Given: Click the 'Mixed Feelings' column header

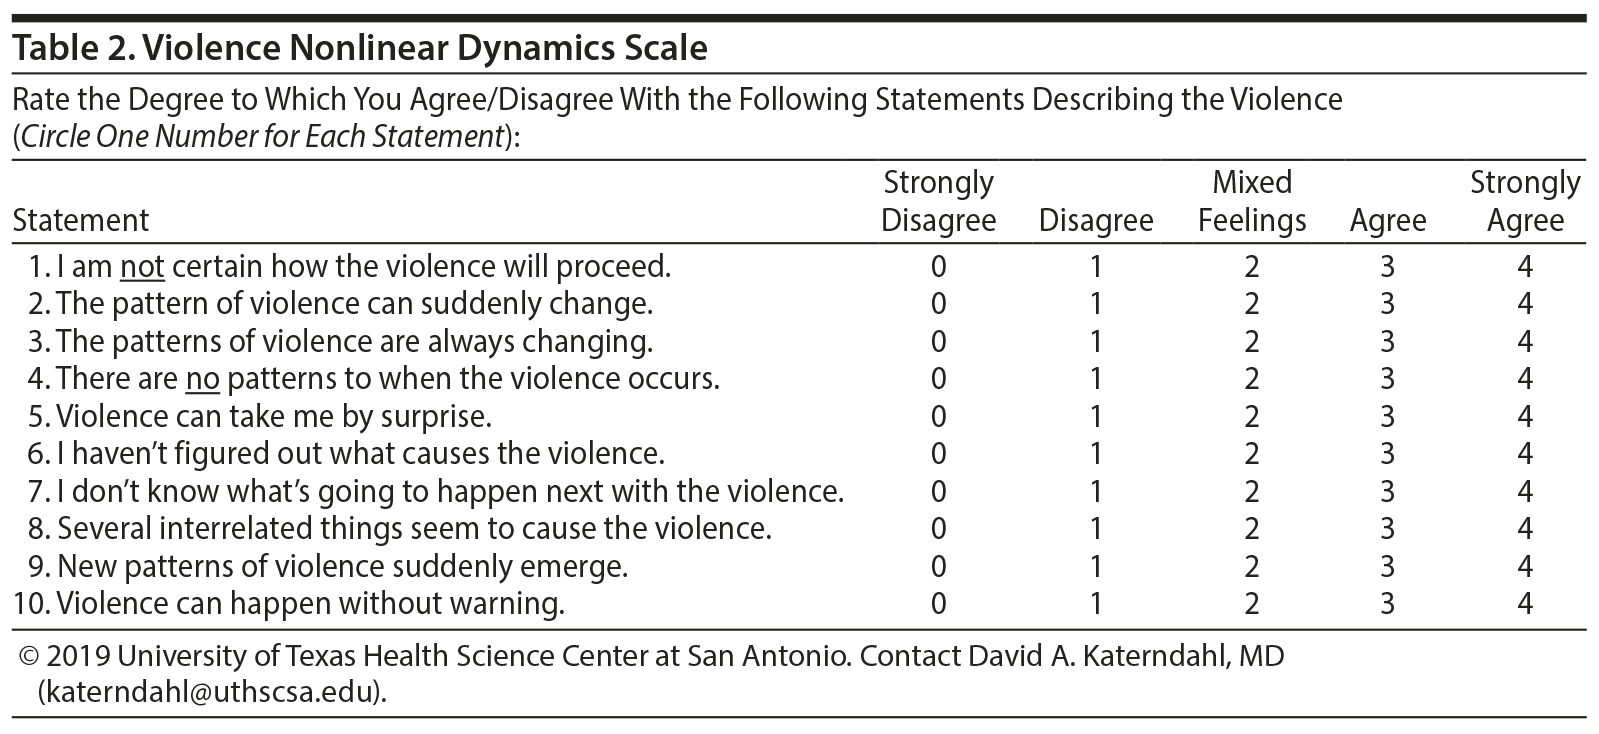Looking at the screenshot, I should (x=1252, y=201).
